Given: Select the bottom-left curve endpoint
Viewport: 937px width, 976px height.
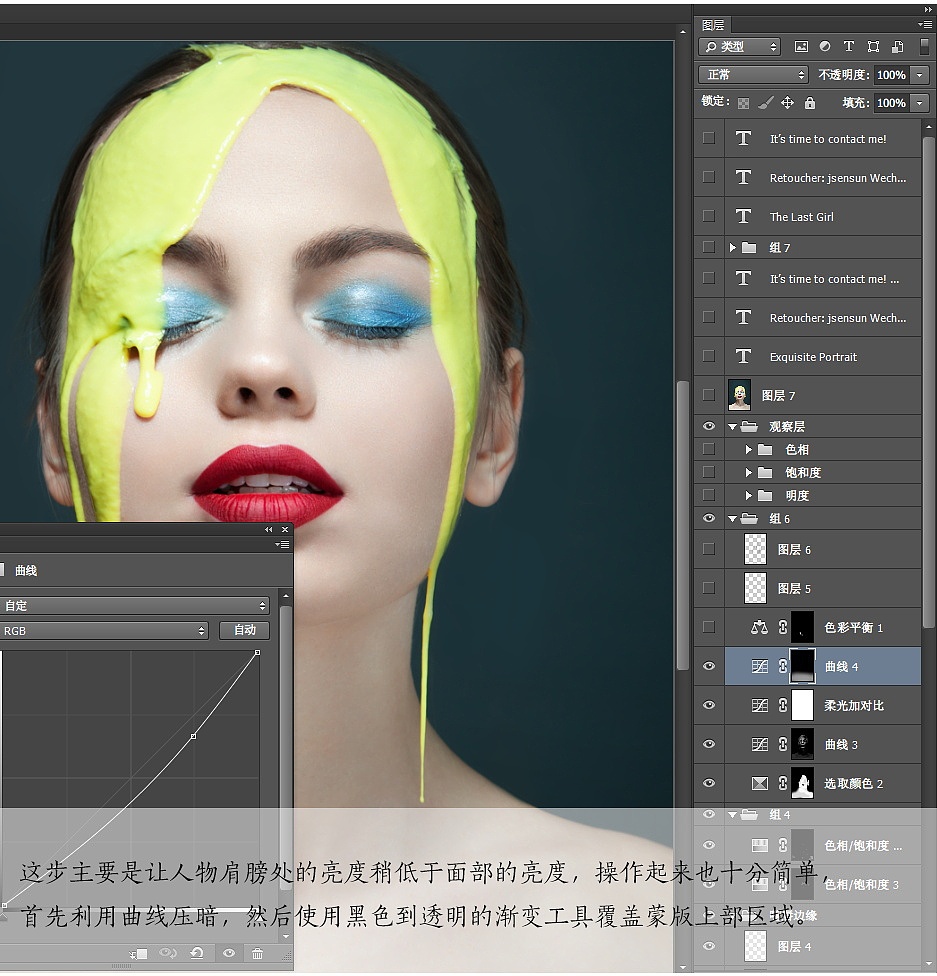Looking at the screenshot, I should click(x=4, y=906).
